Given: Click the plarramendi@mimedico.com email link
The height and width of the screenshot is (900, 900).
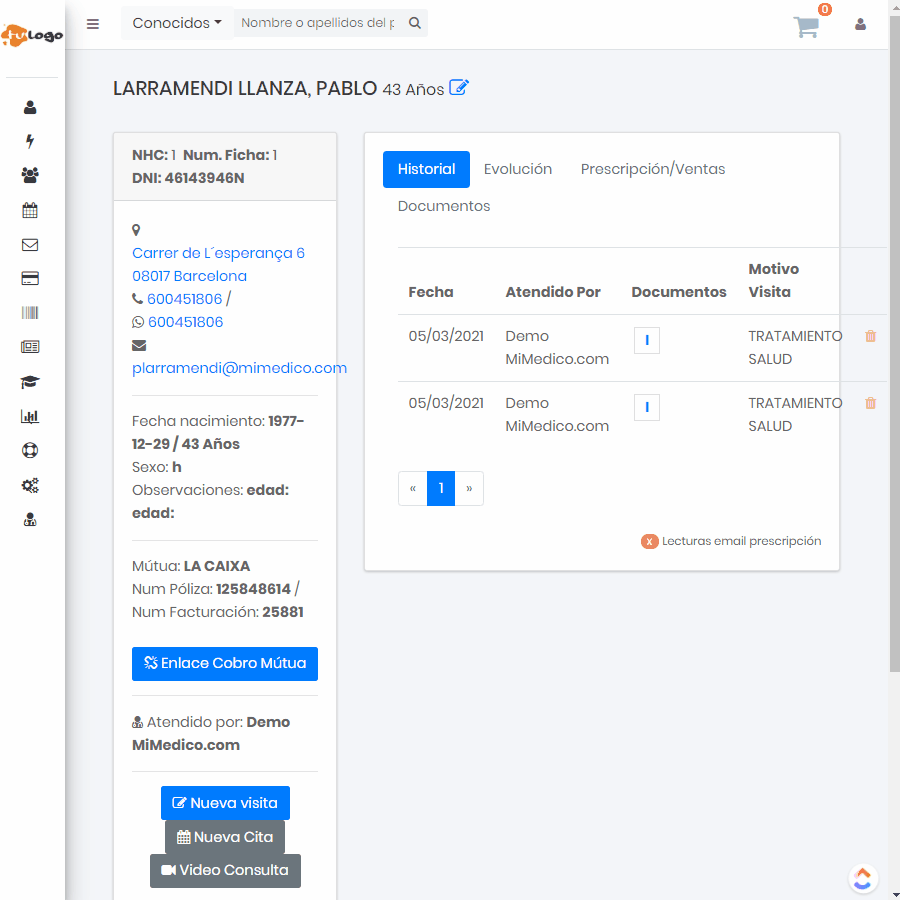Looking at the screenshot, I should (x=239, y=368).
